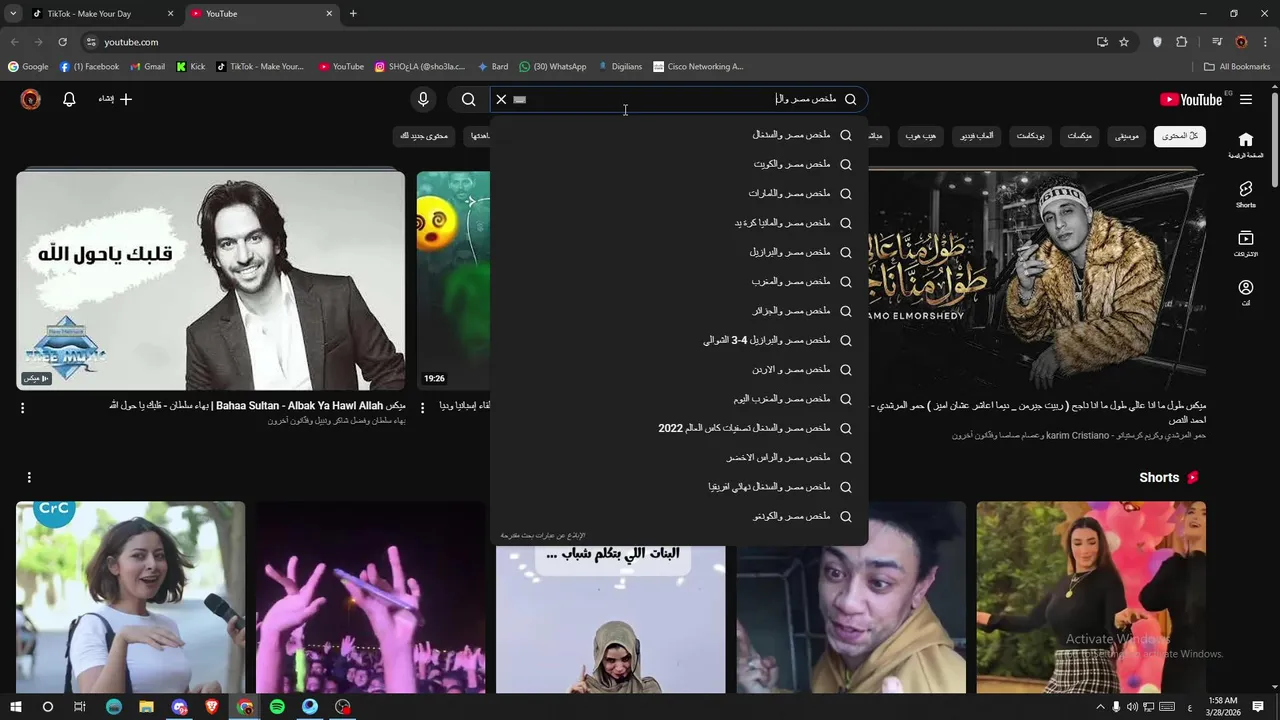Open the Short captioned البنات اللي بتكلم شباب
Image resolution: width=1280 pixels, height=720 pixels.
point(610,619)
